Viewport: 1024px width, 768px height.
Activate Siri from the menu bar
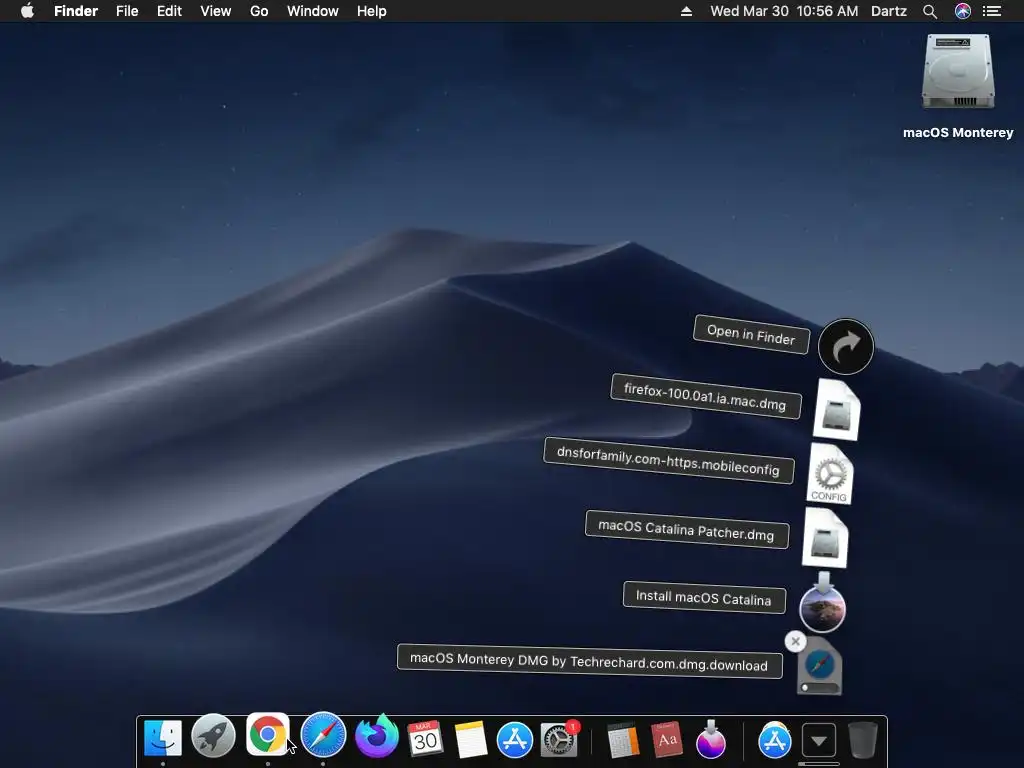tap(963, 11)
